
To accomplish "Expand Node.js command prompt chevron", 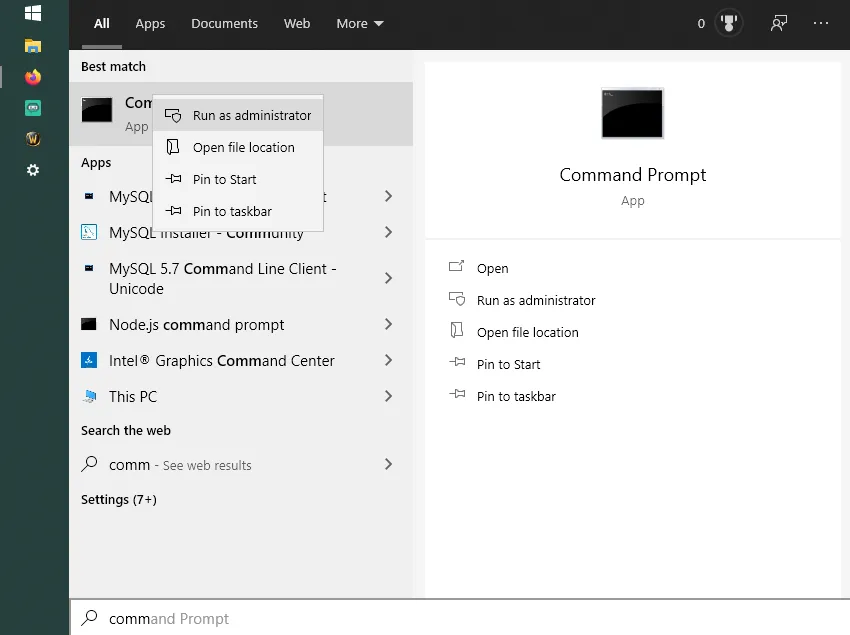I will tap(388, 324).
